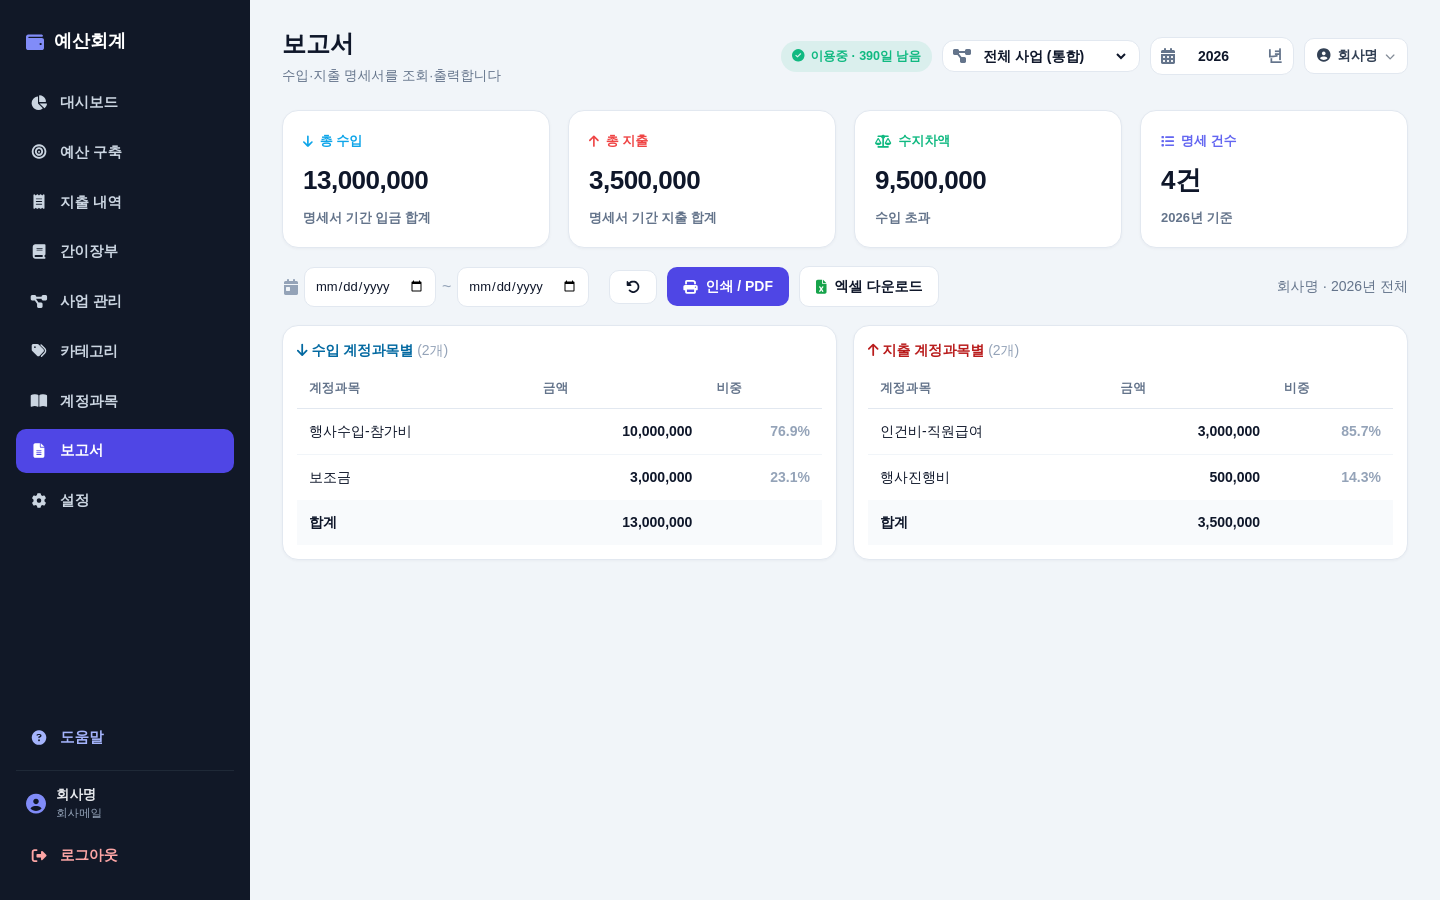Click the 85.7% ratio value

[x=1361, y=432]
